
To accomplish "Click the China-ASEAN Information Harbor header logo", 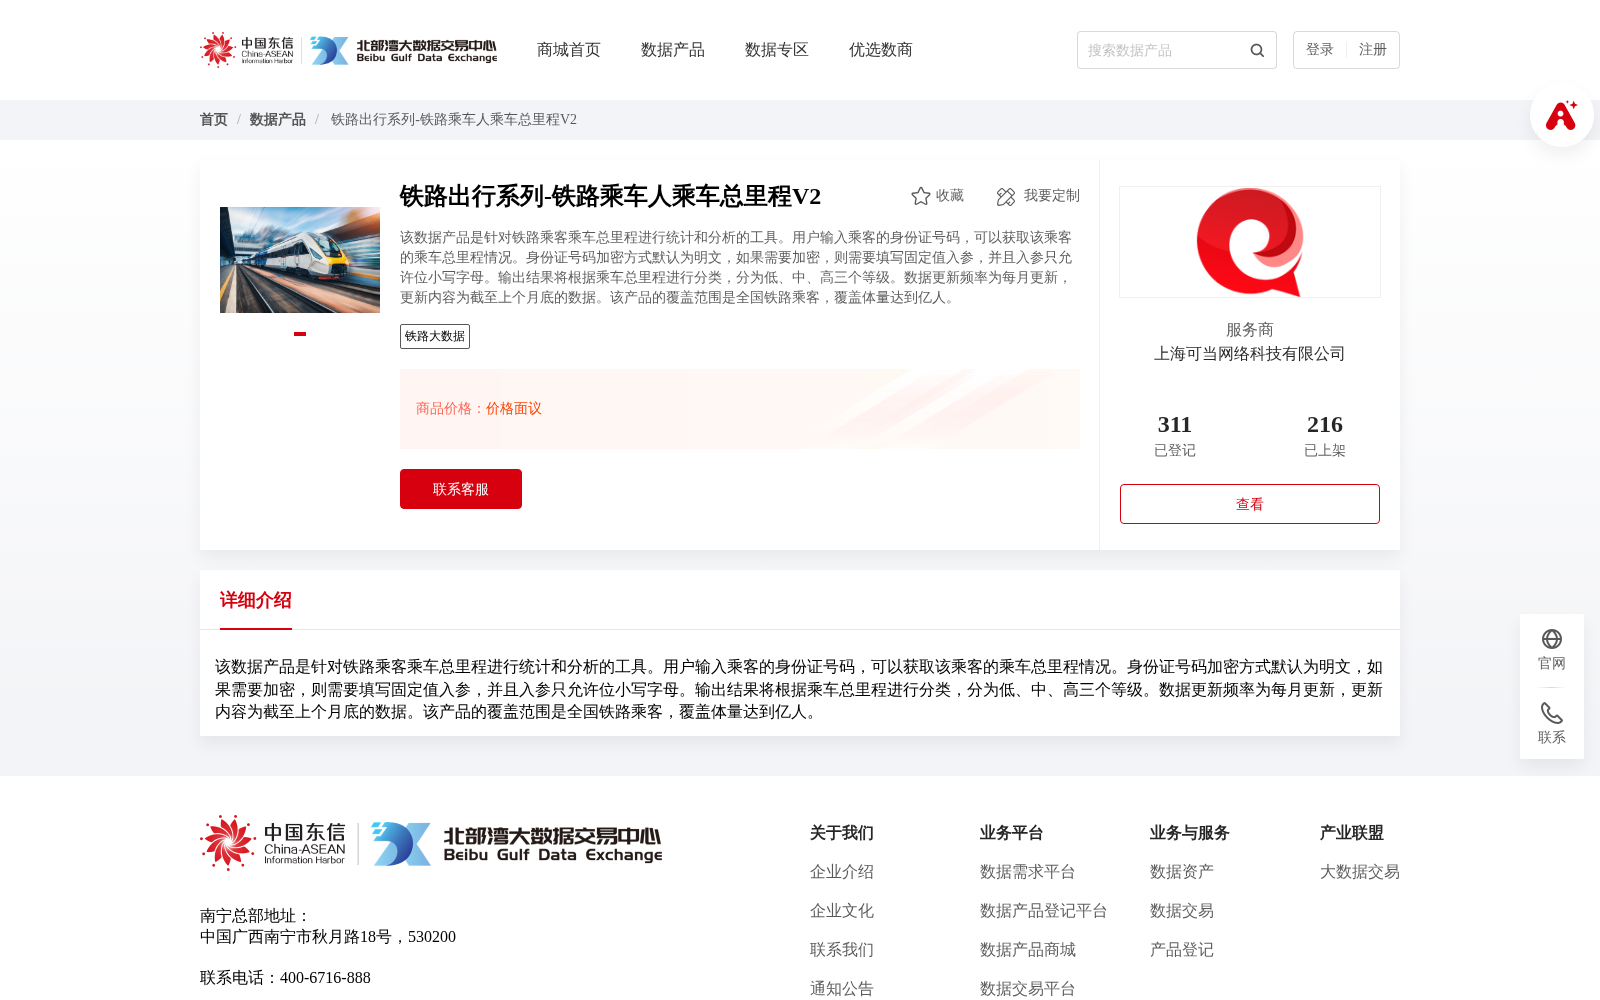I will 247,50.
